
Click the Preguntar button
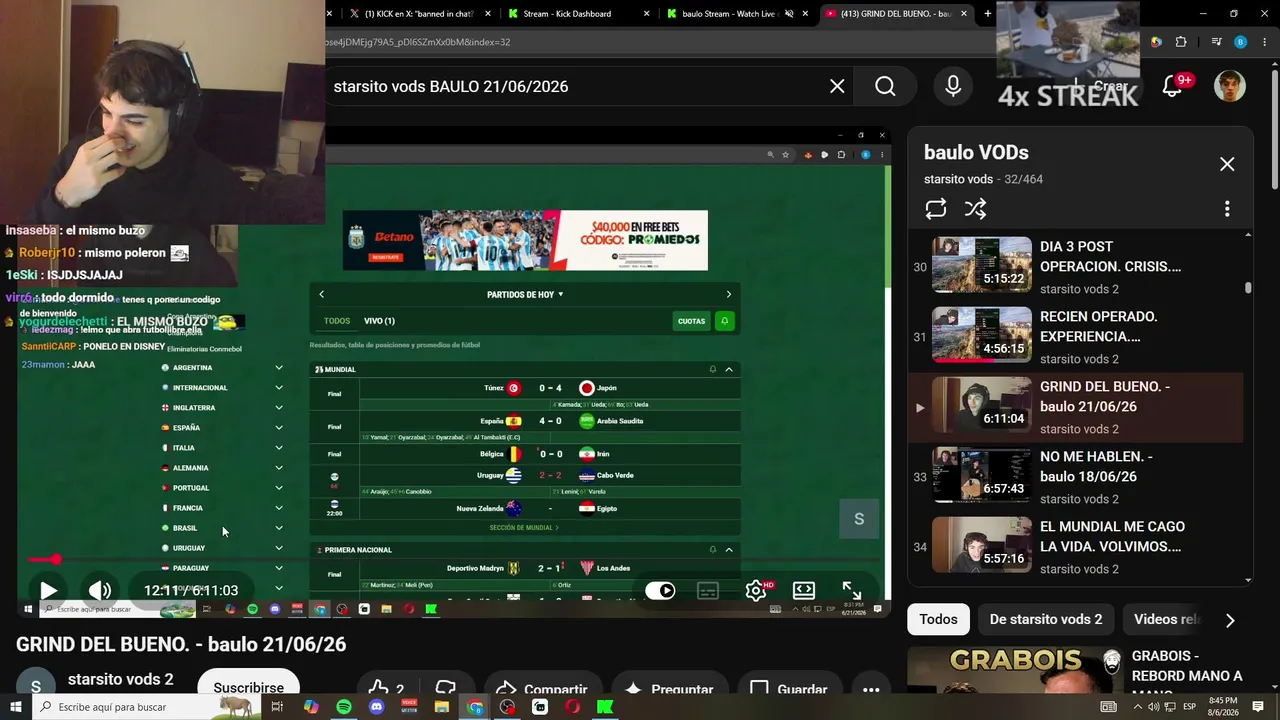pyautogui.click(x=668, y=689)
